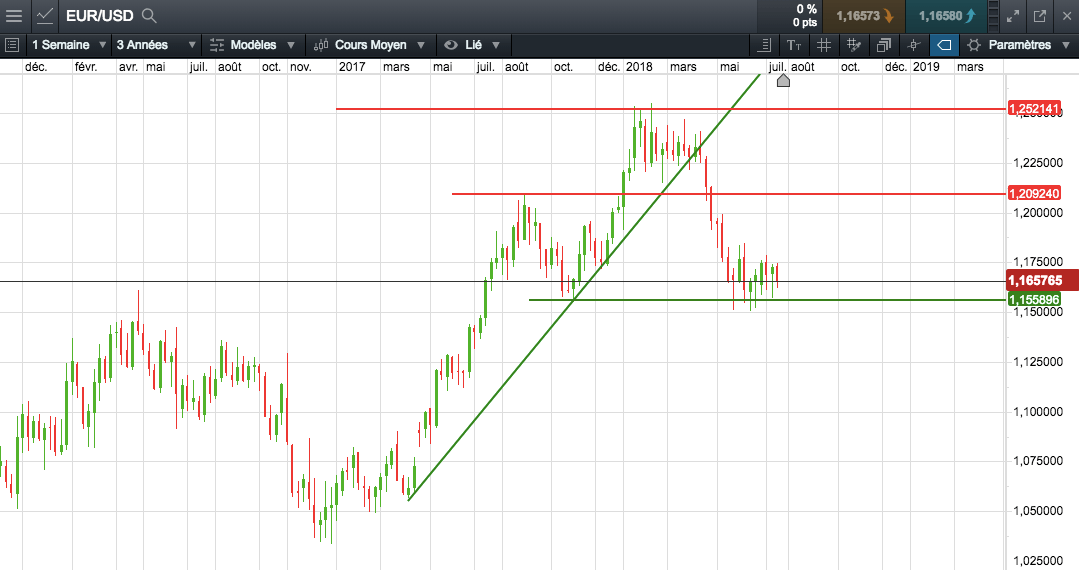
Task: Click the 1,050000 price axis label
Action: tap(1038, 511)
